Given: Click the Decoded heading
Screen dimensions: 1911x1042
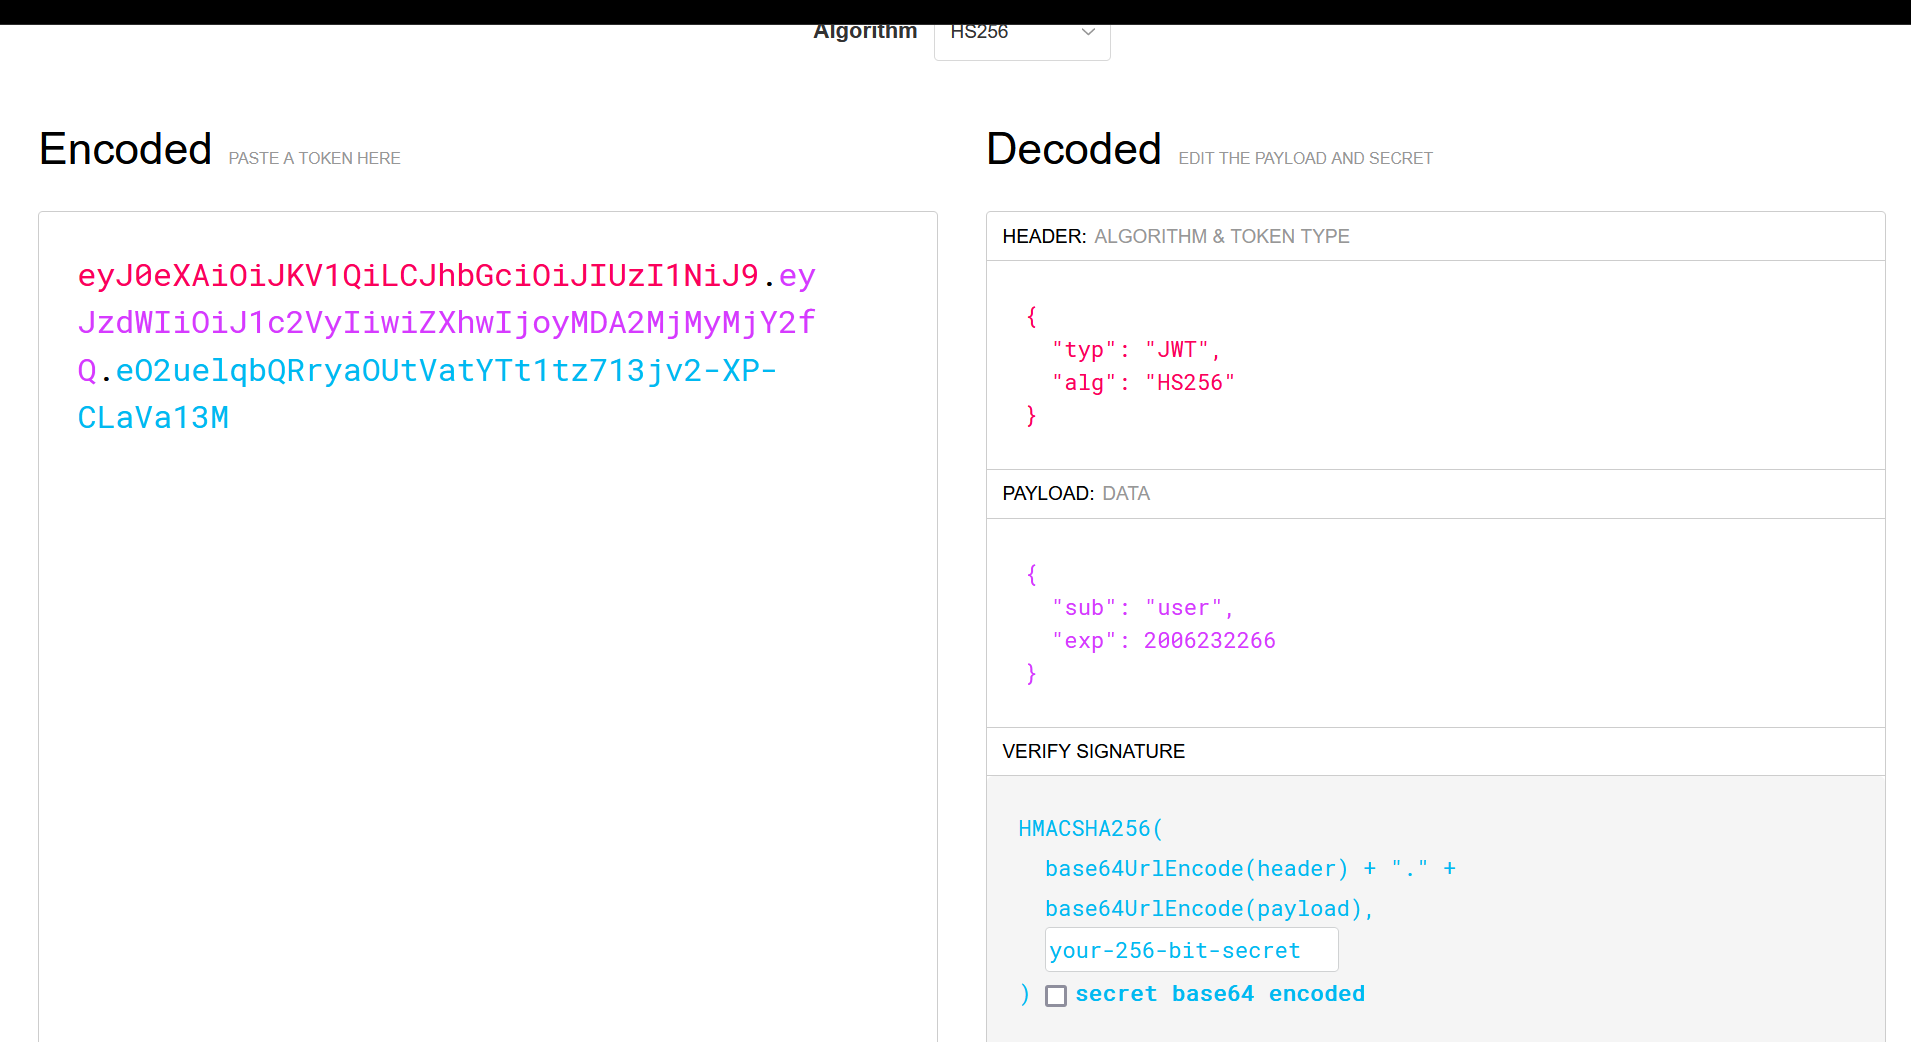Looking at the screenshot, I should pos(1073,149).
